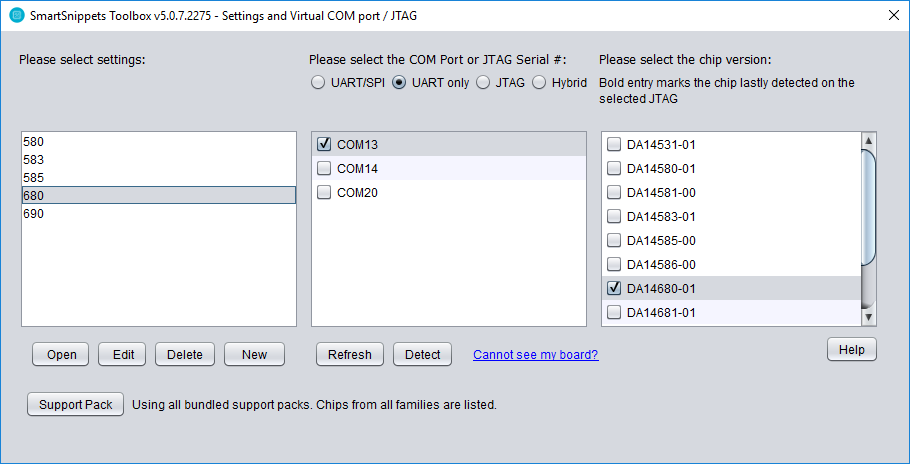Uncheck the COM13 port checkbox

(324, 144)
